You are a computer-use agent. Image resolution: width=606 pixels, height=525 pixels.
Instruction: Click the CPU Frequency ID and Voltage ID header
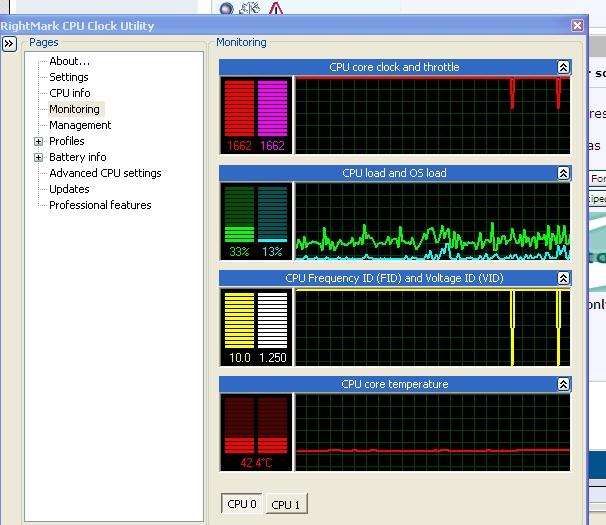pos(394,278)
